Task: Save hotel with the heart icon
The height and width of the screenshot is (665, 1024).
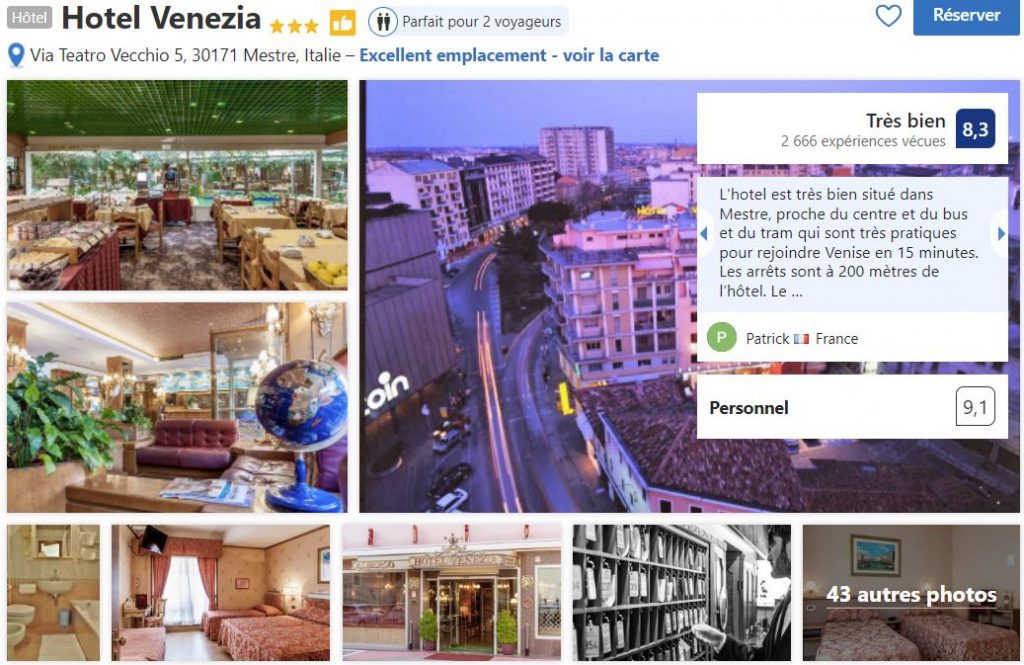Action: (888, 16)
